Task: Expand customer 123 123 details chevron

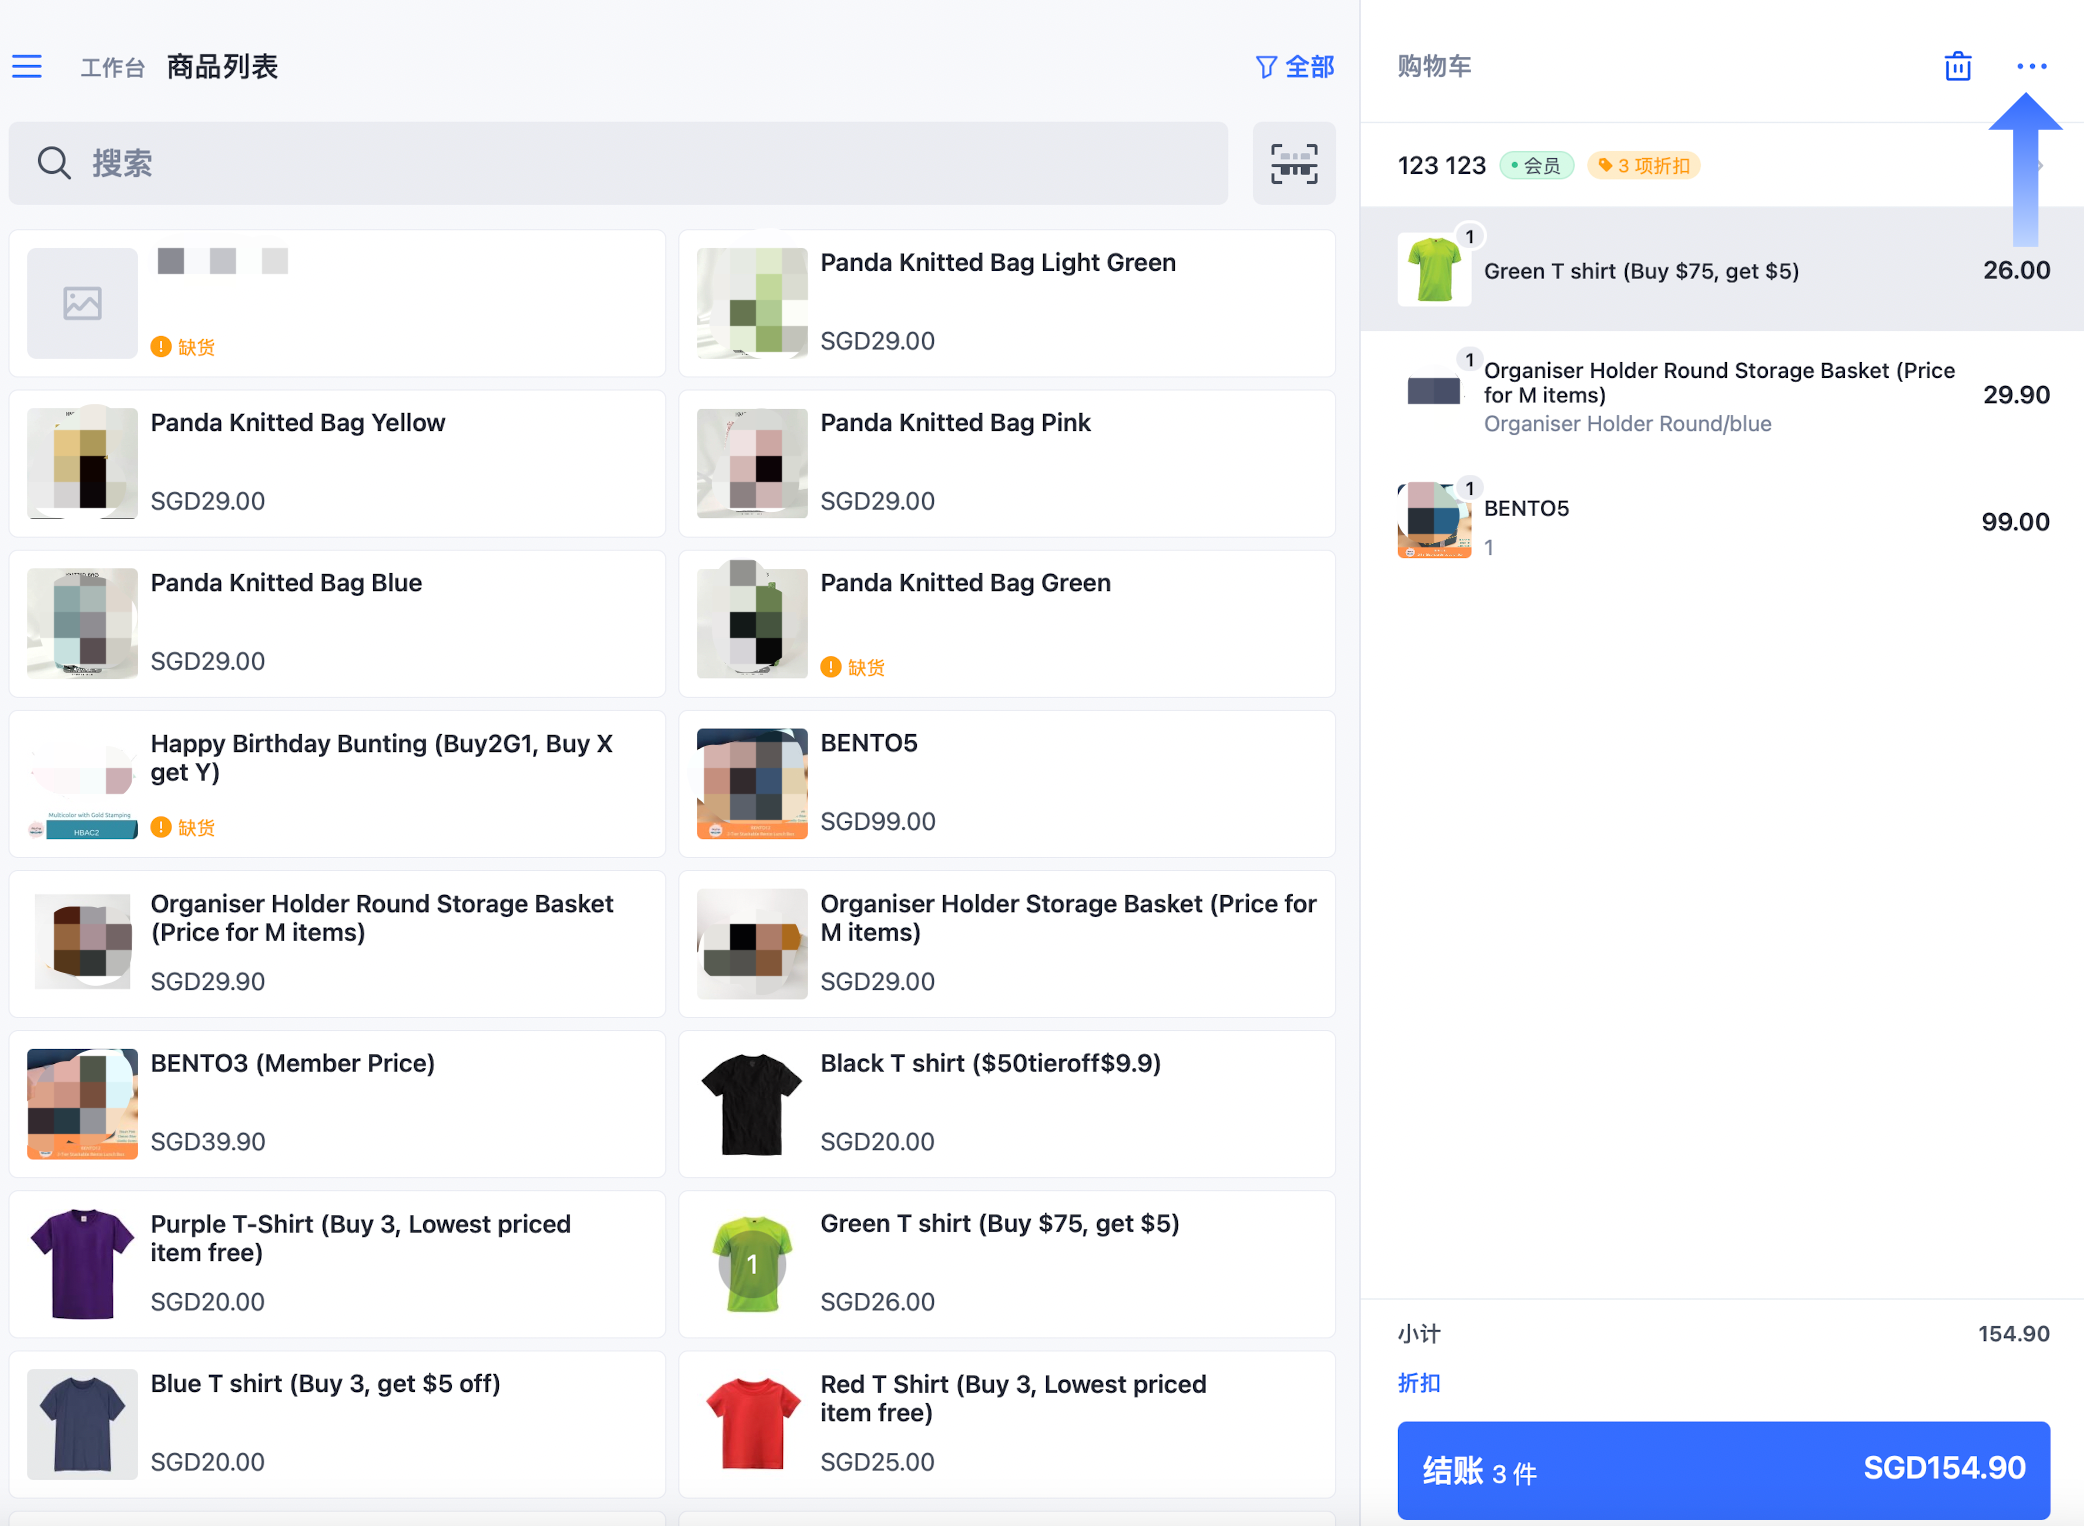Action: pyautogui.click(x=2040, y=166)
